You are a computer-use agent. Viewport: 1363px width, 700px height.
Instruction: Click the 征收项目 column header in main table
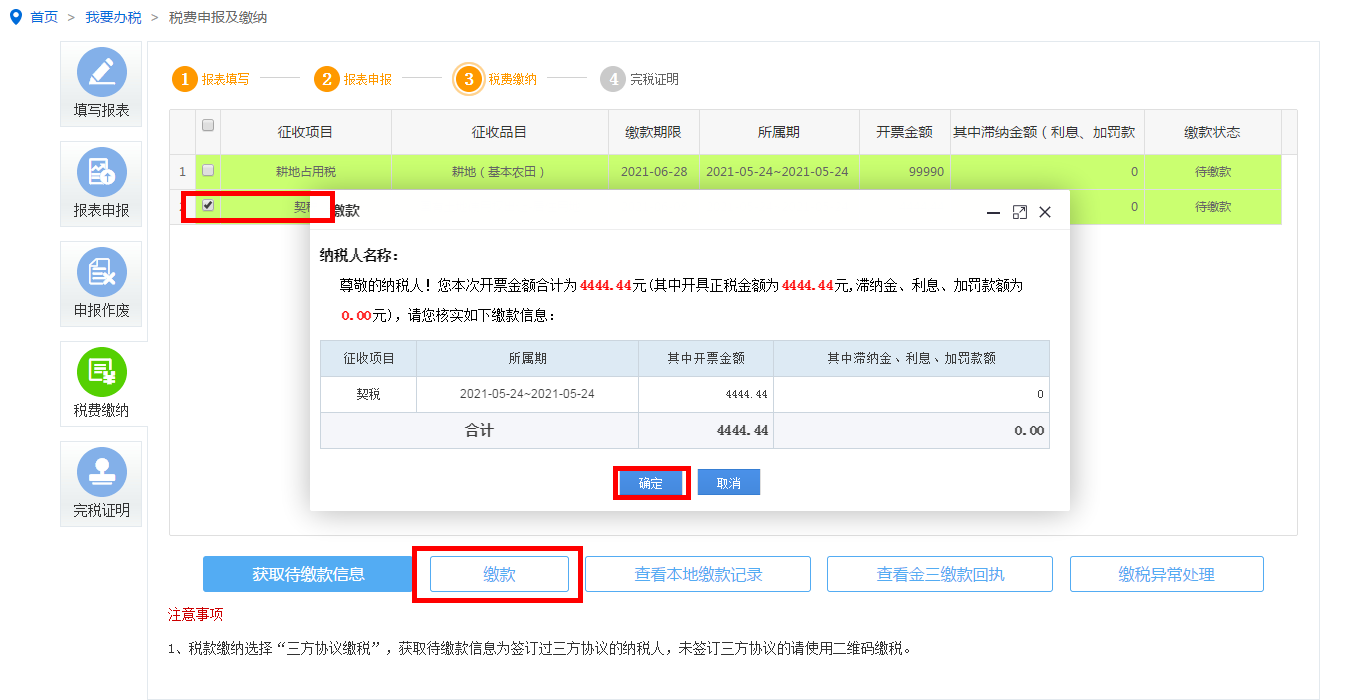305,132
